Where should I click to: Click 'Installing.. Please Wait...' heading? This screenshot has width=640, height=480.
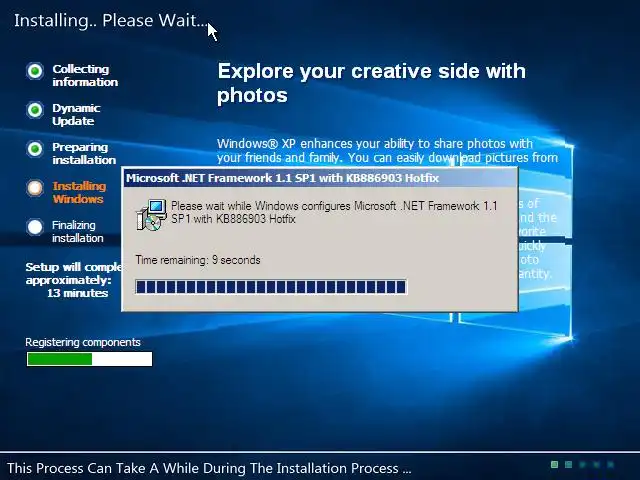(111, 20)
